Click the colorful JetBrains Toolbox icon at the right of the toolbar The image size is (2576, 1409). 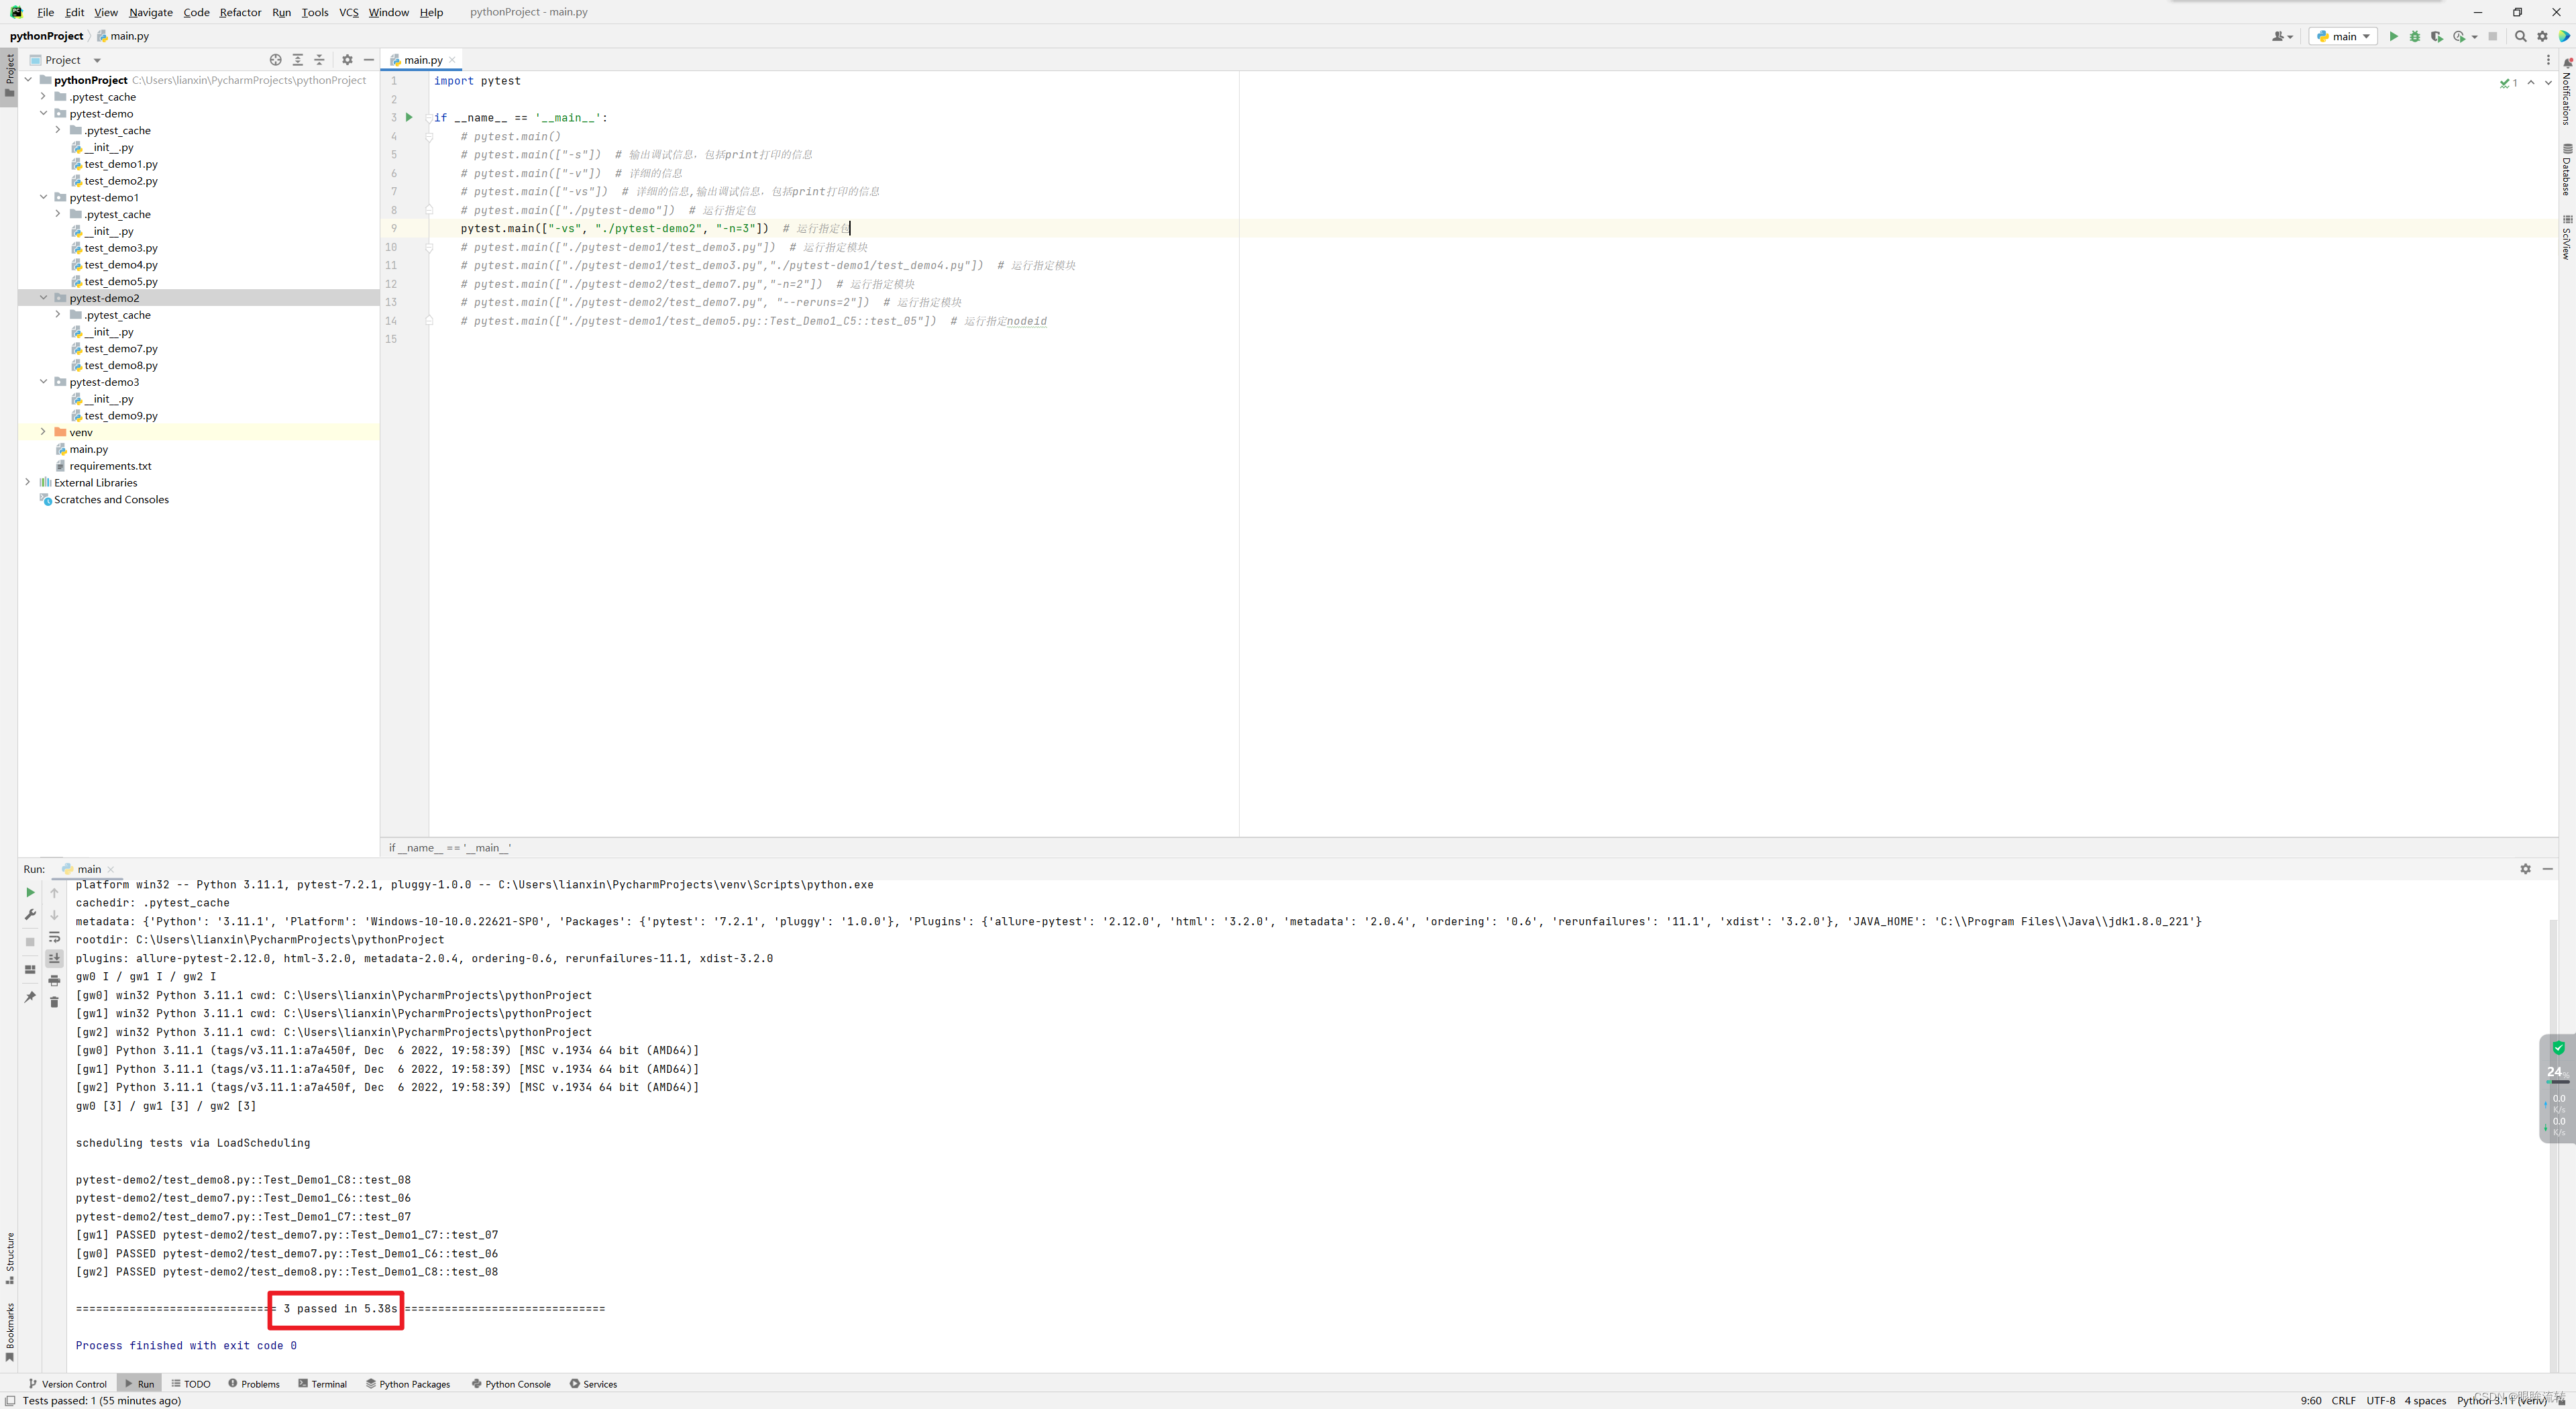pyautogui.click(x=2564, y=36)
